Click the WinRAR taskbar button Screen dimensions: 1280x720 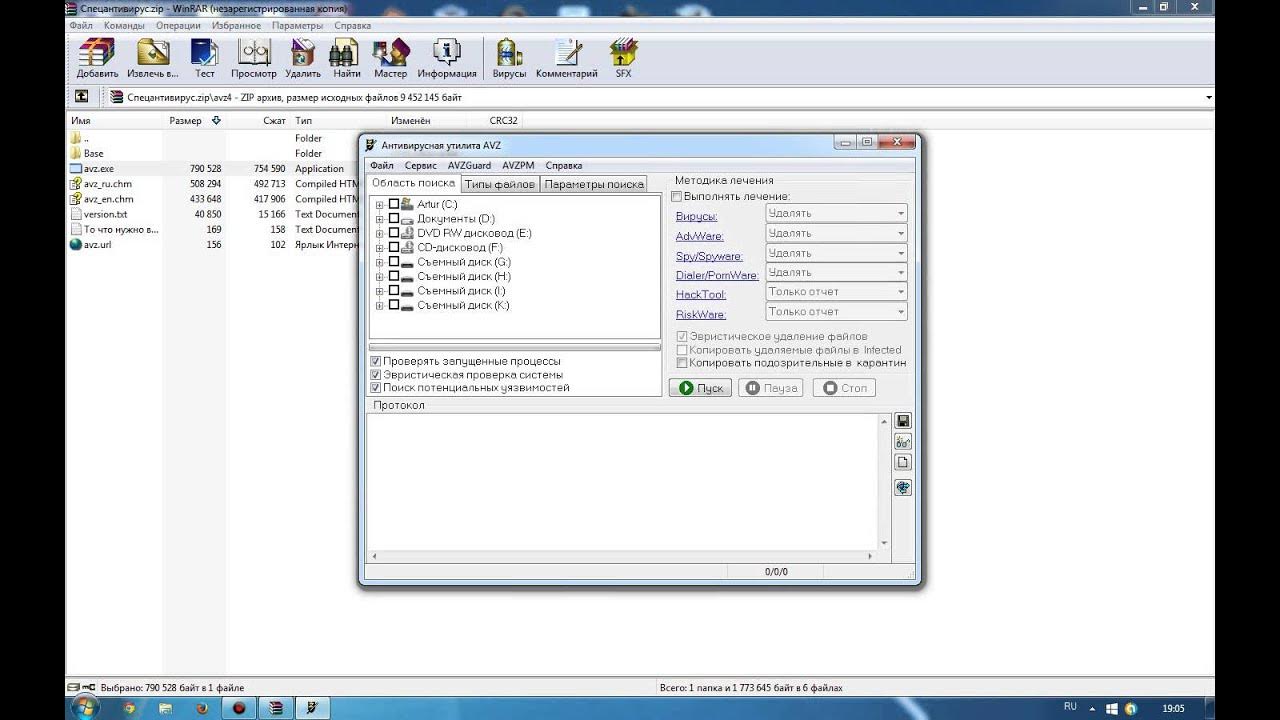275,708
